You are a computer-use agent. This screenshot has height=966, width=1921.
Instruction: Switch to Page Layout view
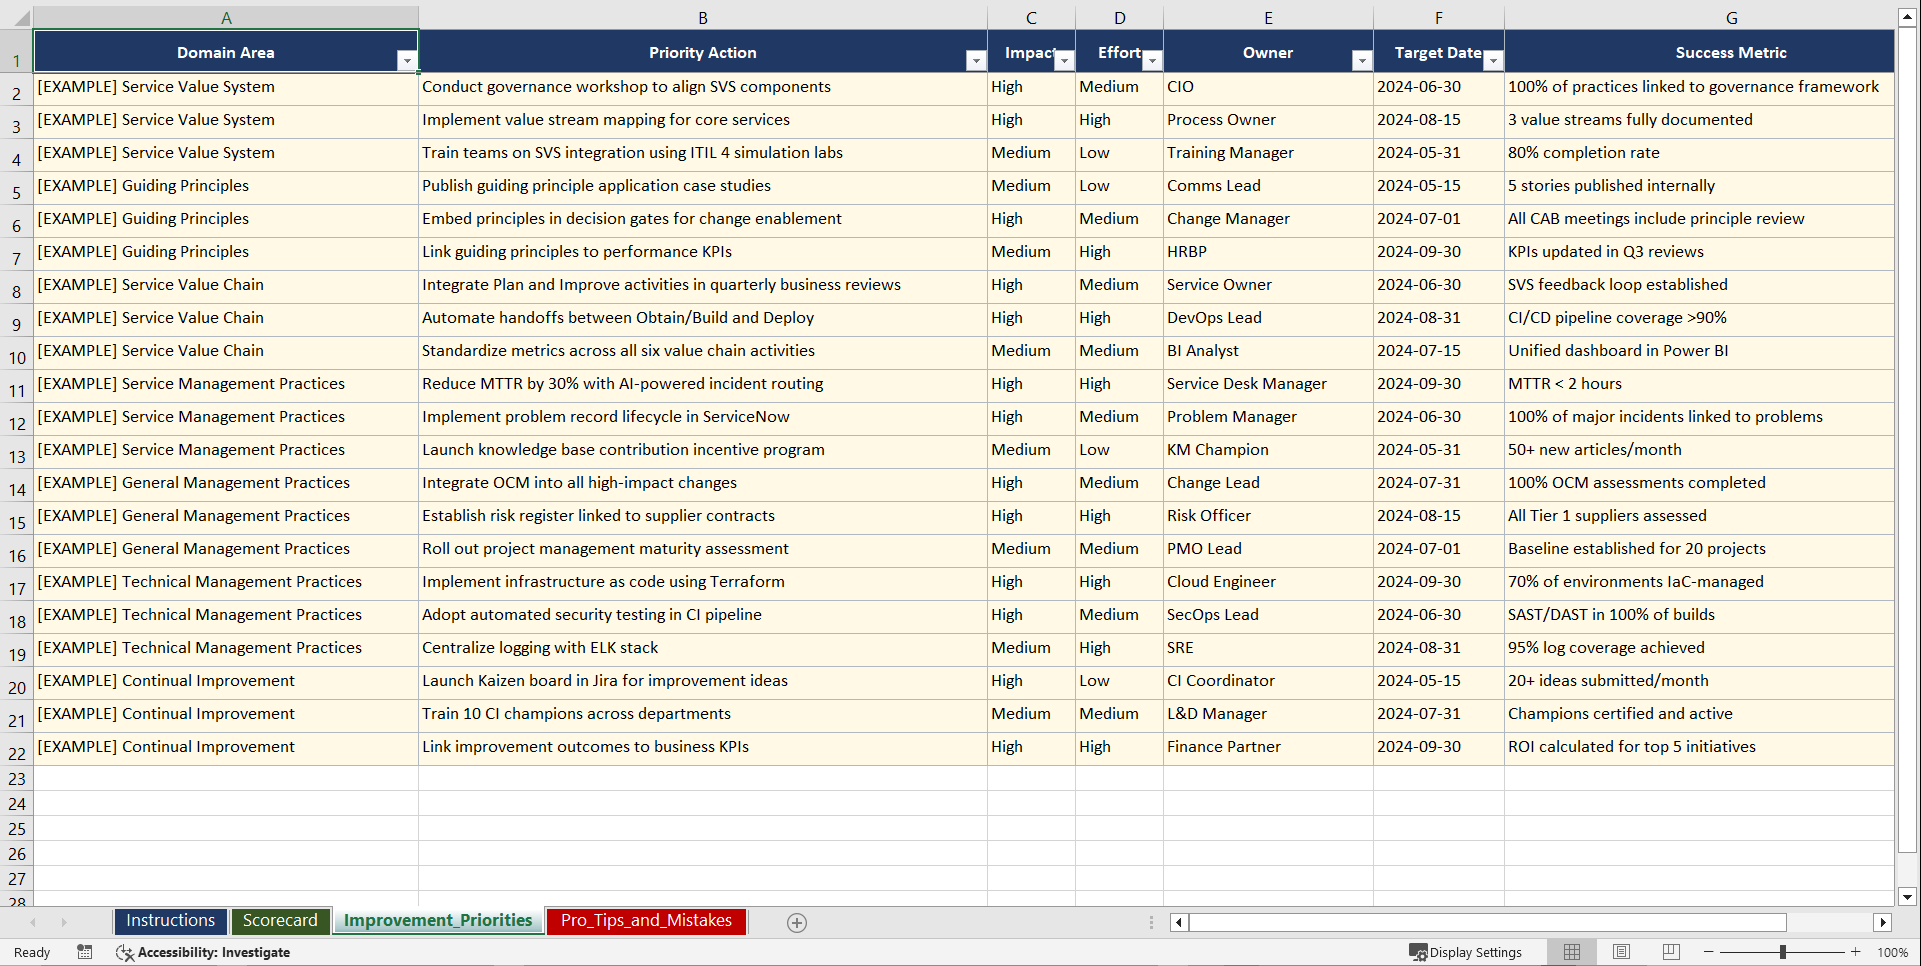1621,952
